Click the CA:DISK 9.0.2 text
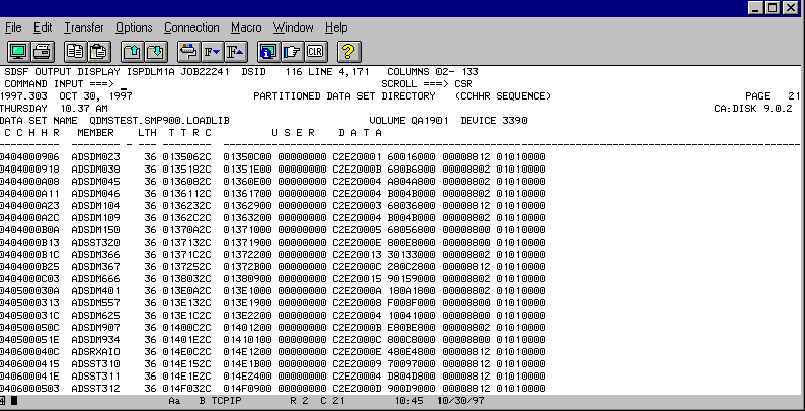 753,109
